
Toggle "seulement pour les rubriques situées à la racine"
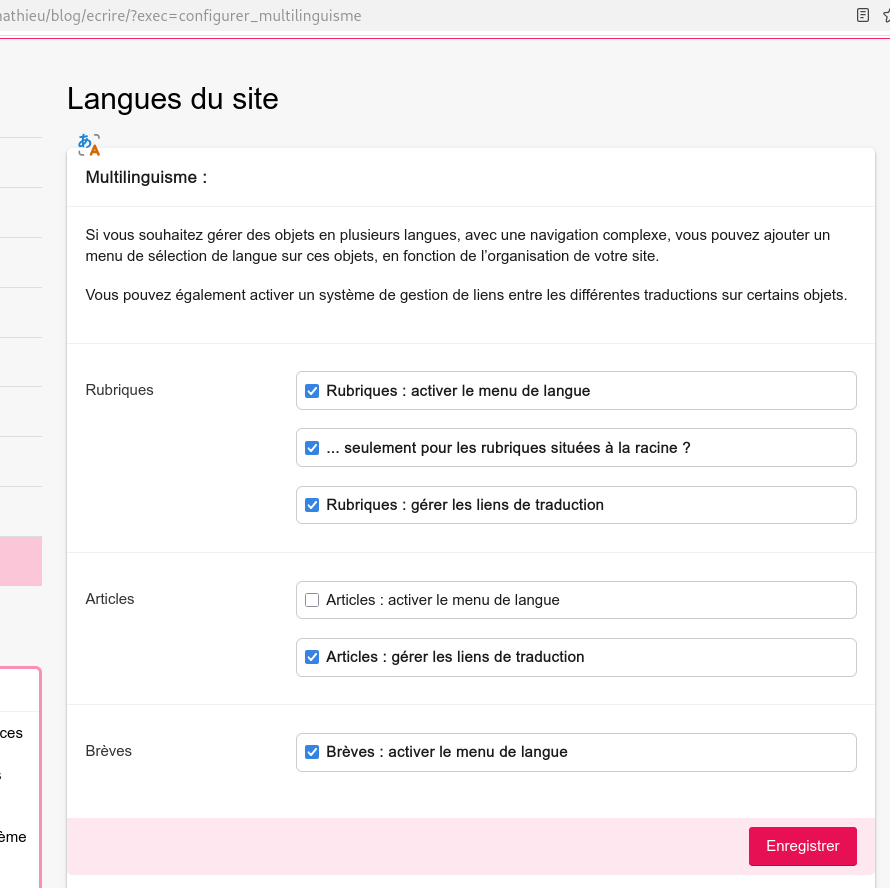point(312,448)
